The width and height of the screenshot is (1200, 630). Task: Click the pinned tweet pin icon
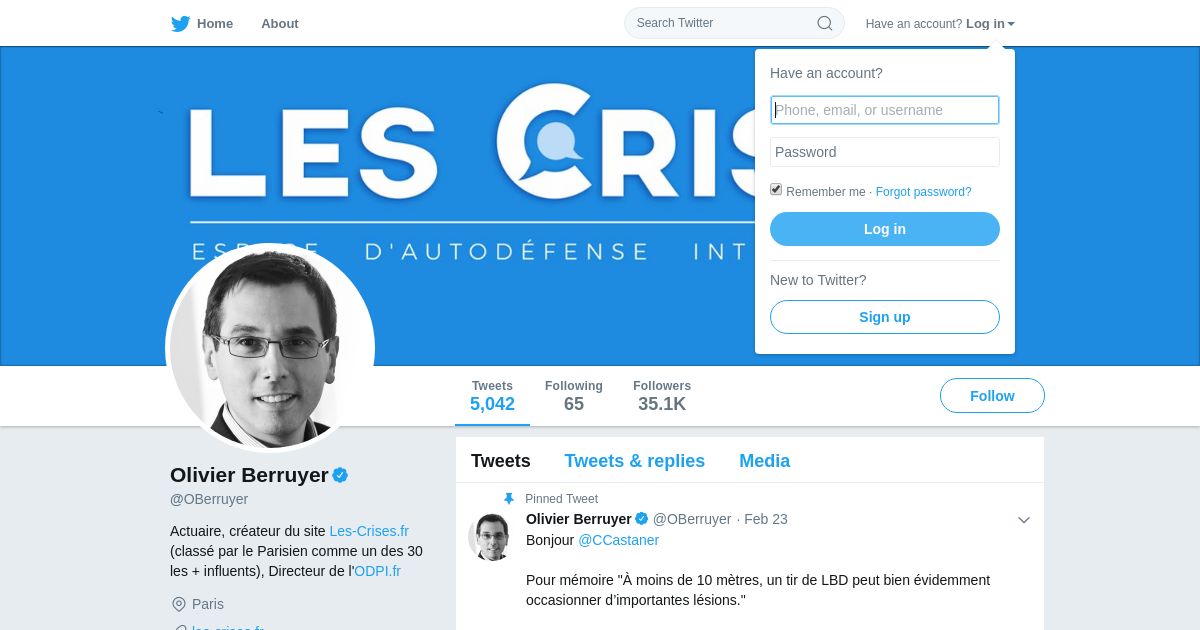pos(509,499)
